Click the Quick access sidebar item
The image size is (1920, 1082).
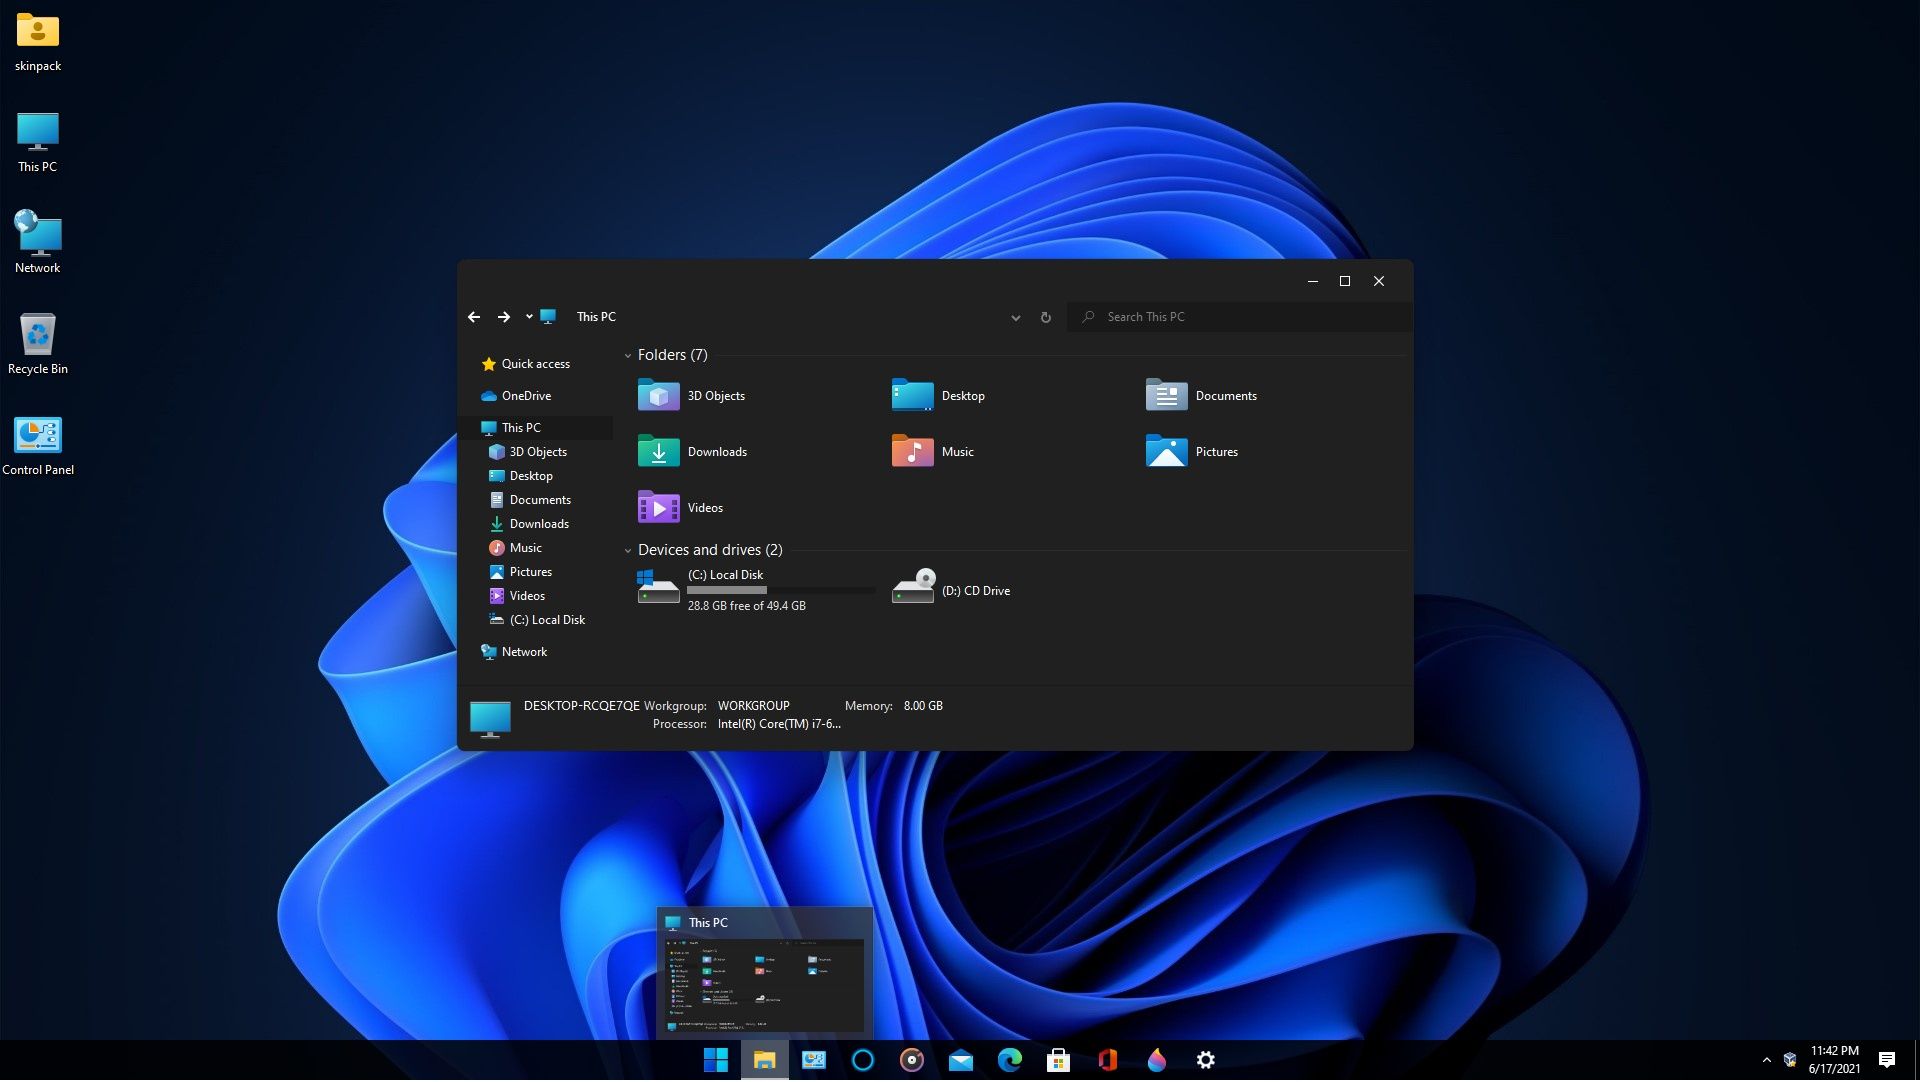click(535, 362)
